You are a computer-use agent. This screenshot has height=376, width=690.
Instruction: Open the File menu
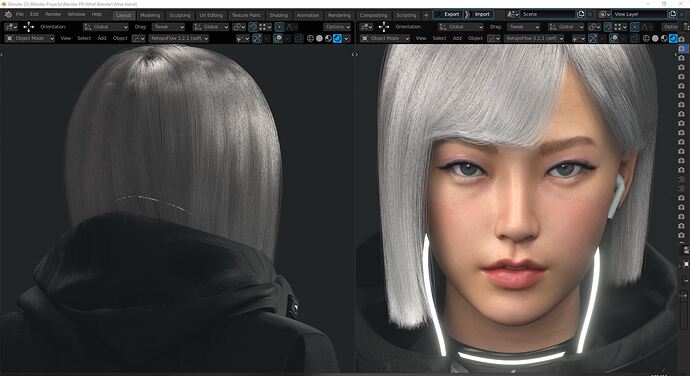point(20,14)
